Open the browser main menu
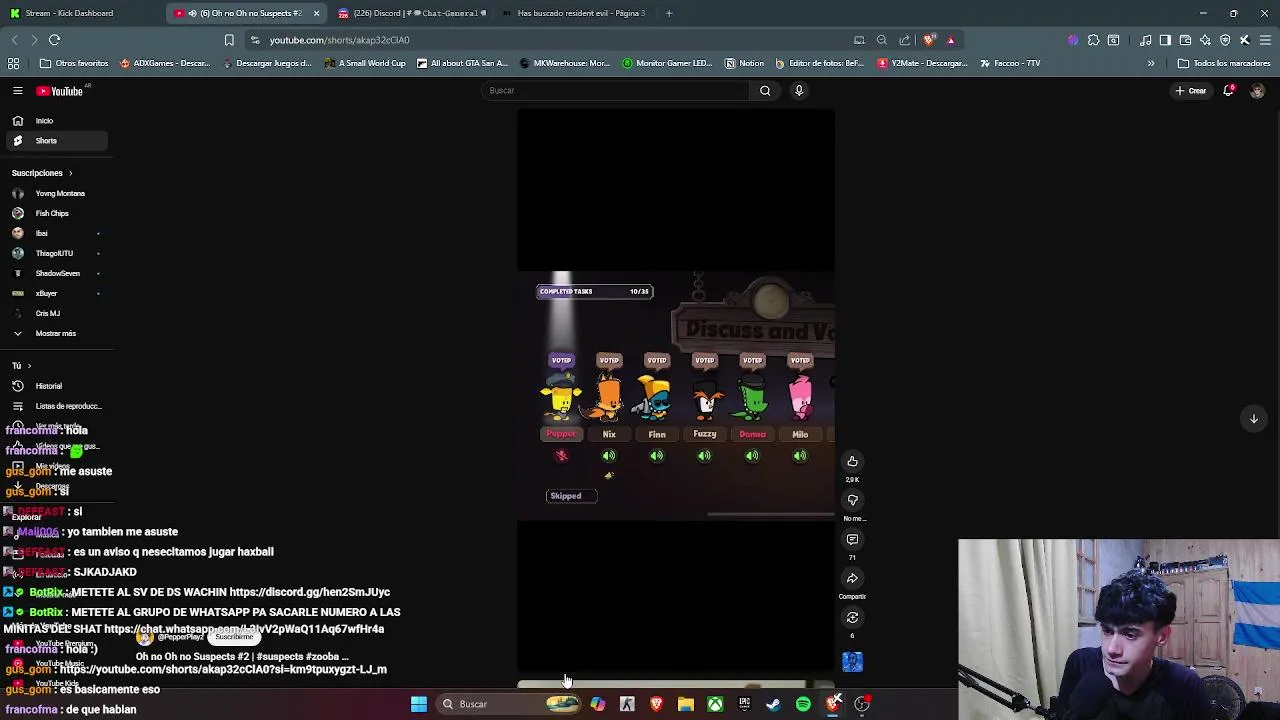This screenshot has height=720, width=1280. 1265,40
